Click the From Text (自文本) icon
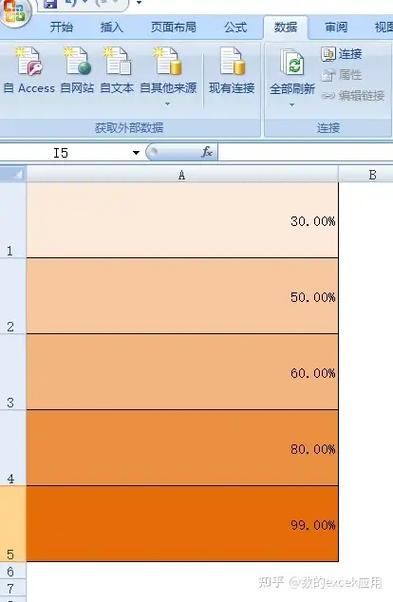 [x=117, y=61]
